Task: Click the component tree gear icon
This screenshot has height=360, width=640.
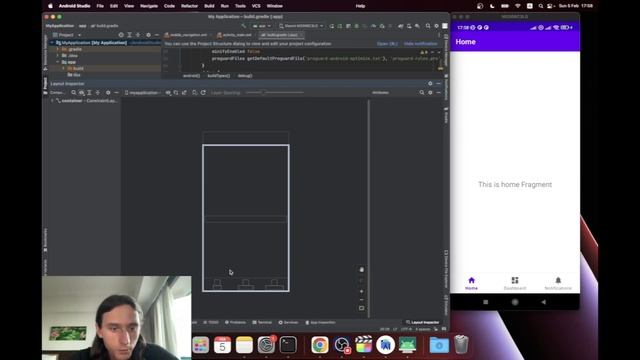Action: 108,93
